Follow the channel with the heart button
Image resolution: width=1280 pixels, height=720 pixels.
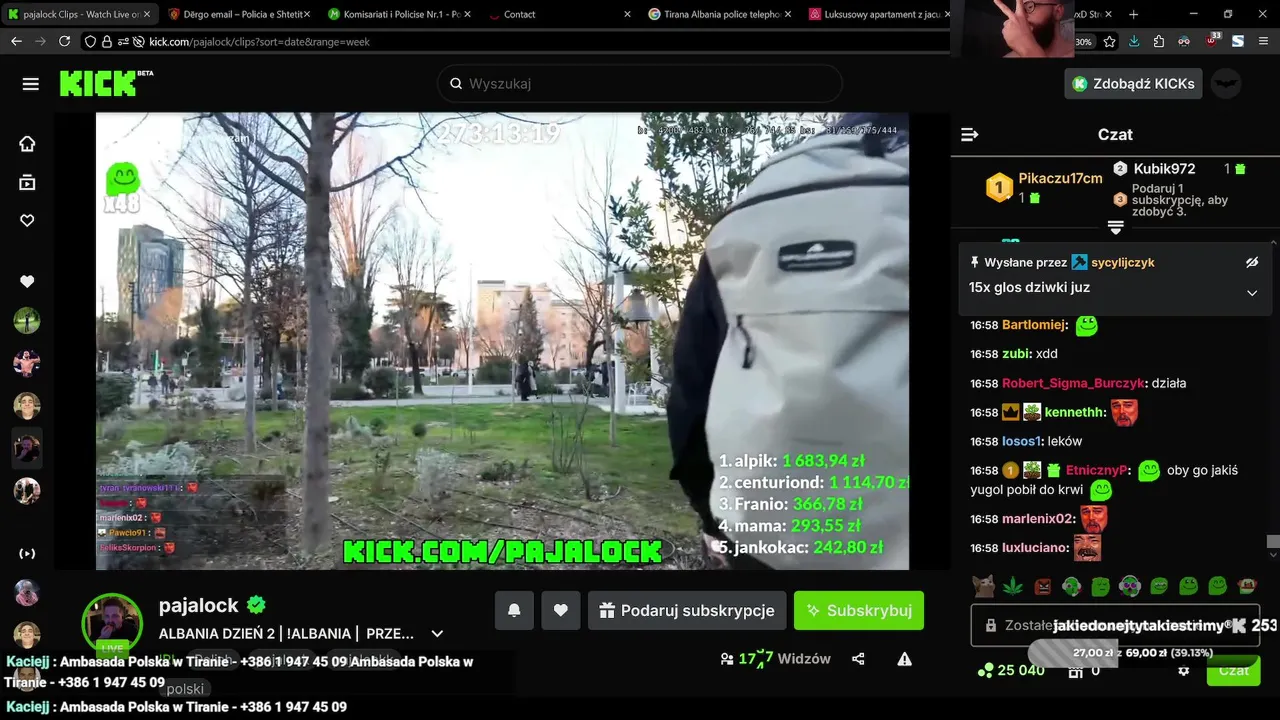pyautogui.click(x=561, y=610)
